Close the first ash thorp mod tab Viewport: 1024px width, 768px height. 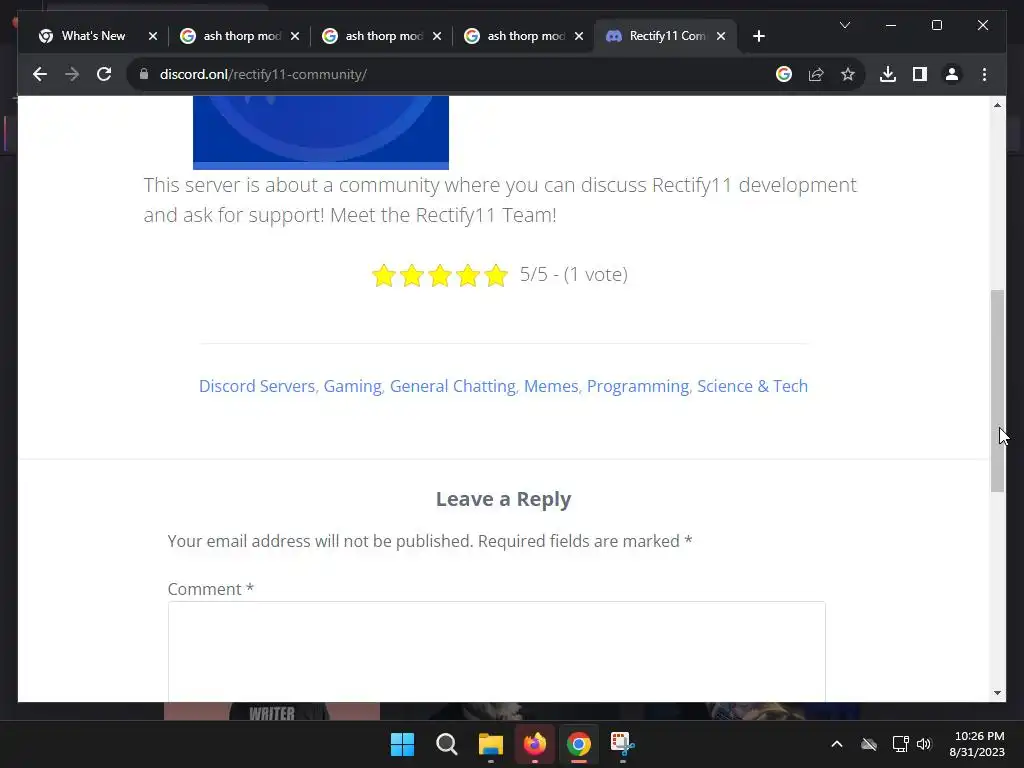click(295, 36)
